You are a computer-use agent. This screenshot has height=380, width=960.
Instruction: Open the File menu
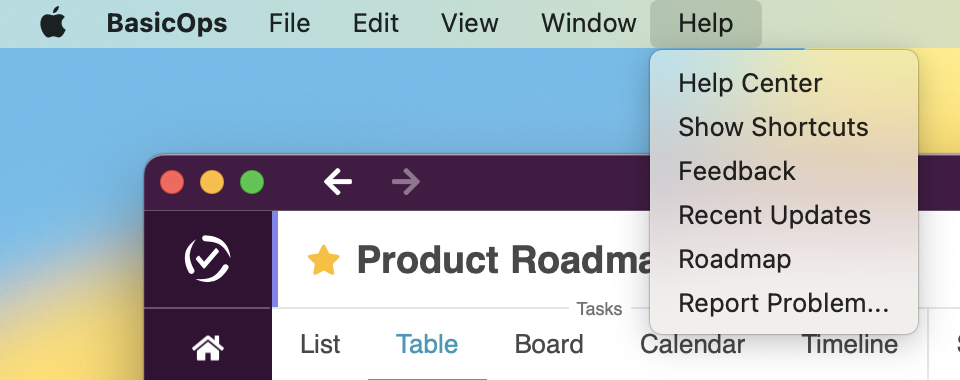(x=290, y=23)
